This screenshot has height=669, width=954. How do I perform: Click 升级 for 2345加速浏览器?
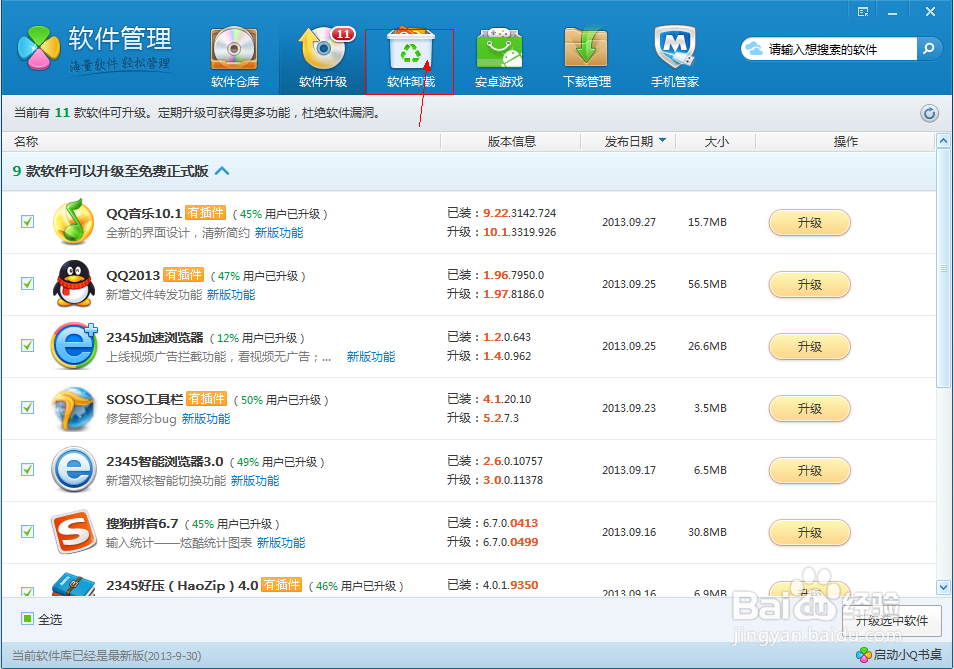coord(809,347)
